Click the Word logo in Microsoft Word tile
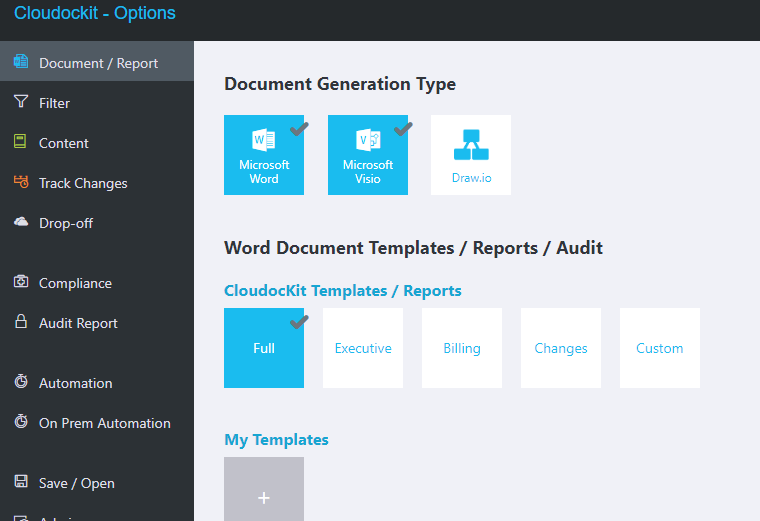Image resolution: width=760 pixels, height=521 pixels. (264, 140)
